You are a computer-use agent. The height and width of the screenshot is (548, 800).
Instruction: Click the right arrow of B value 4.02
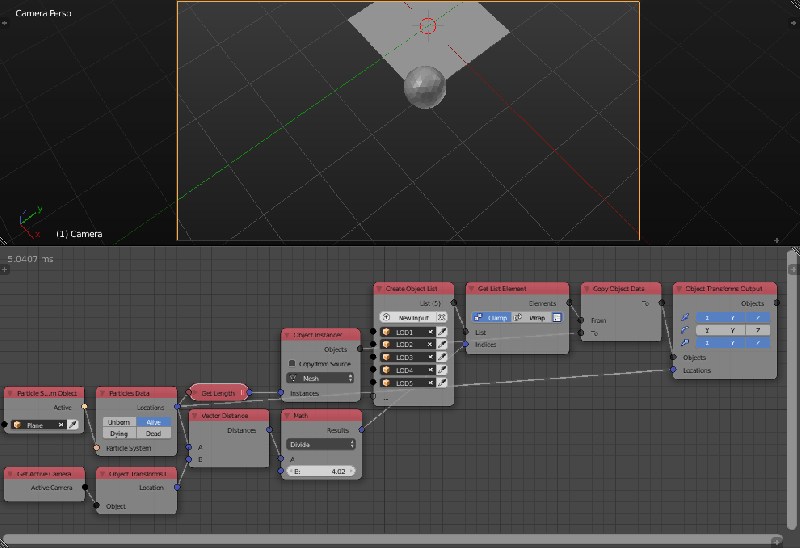(x=351, y=471)
